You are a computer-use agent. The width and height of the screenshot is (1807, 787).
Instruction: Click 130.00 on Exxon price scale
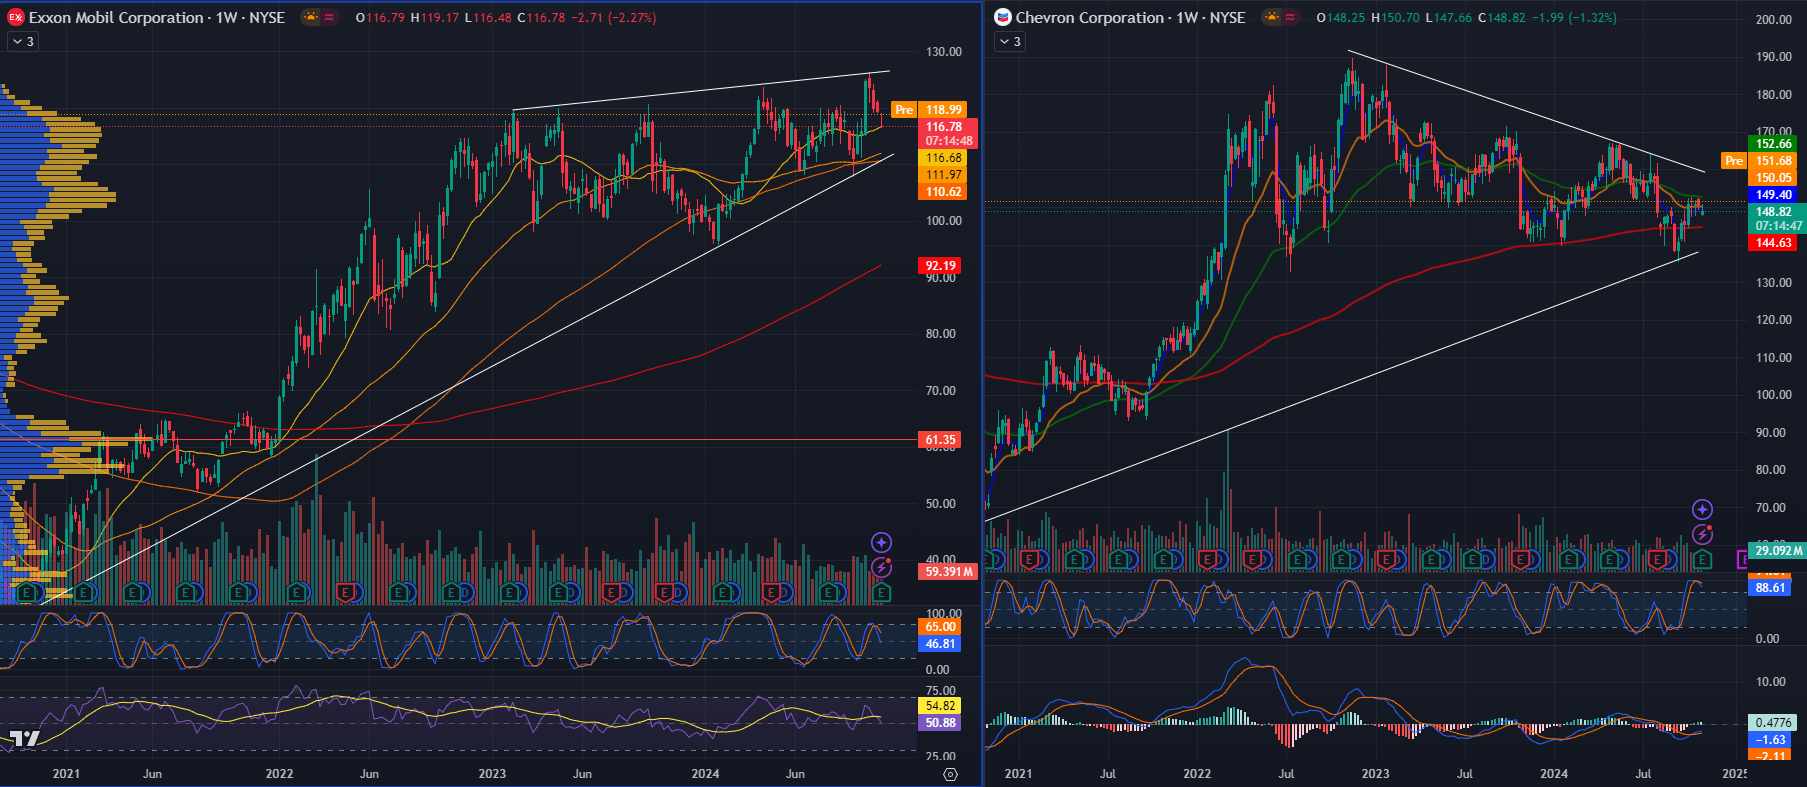[944, 52]
